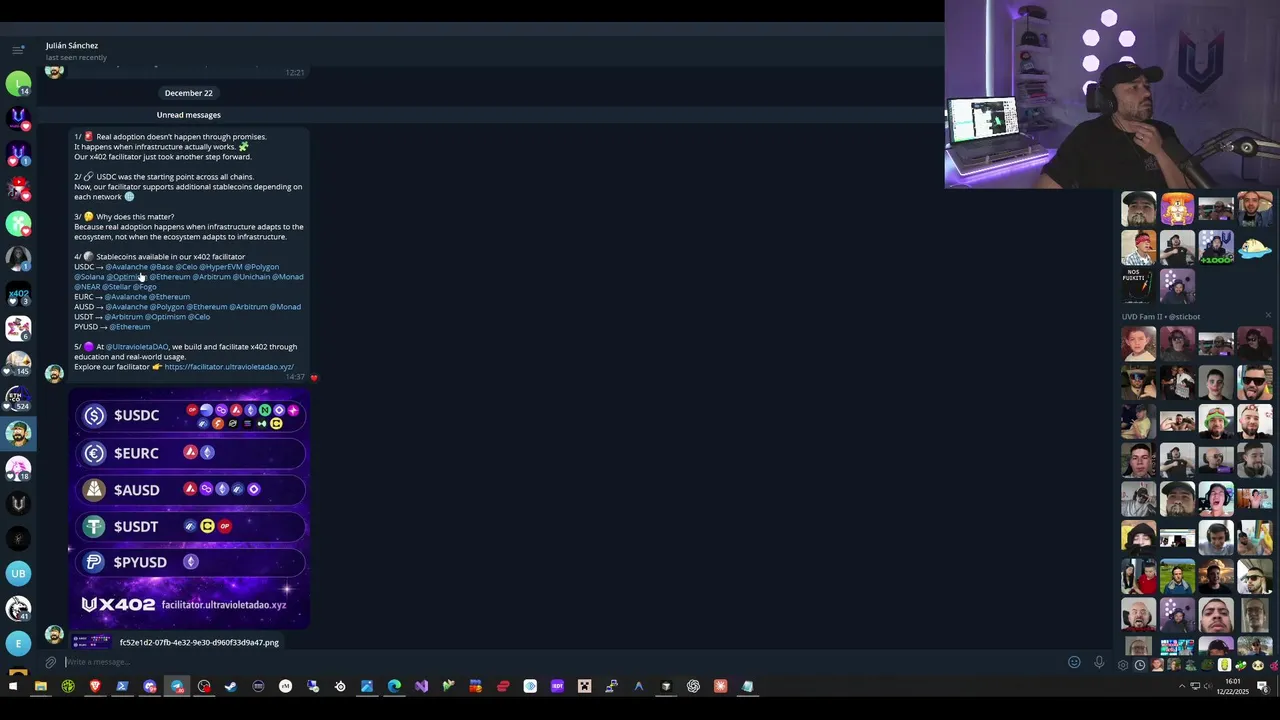Open Visual Studio from the taskbar
Image resolution: width=1280 pixels, height=720 pixels.
click(421, 686)
